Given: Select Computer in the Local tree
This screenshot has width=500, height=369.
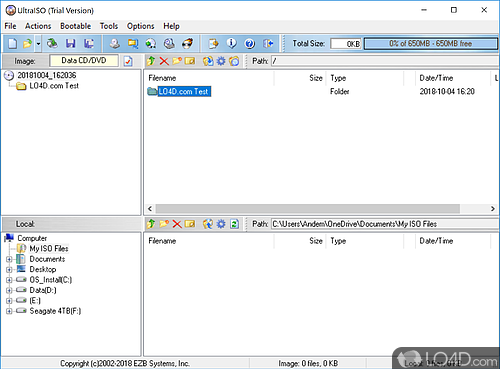Looking at the screenshot, I should coord(32,238).
